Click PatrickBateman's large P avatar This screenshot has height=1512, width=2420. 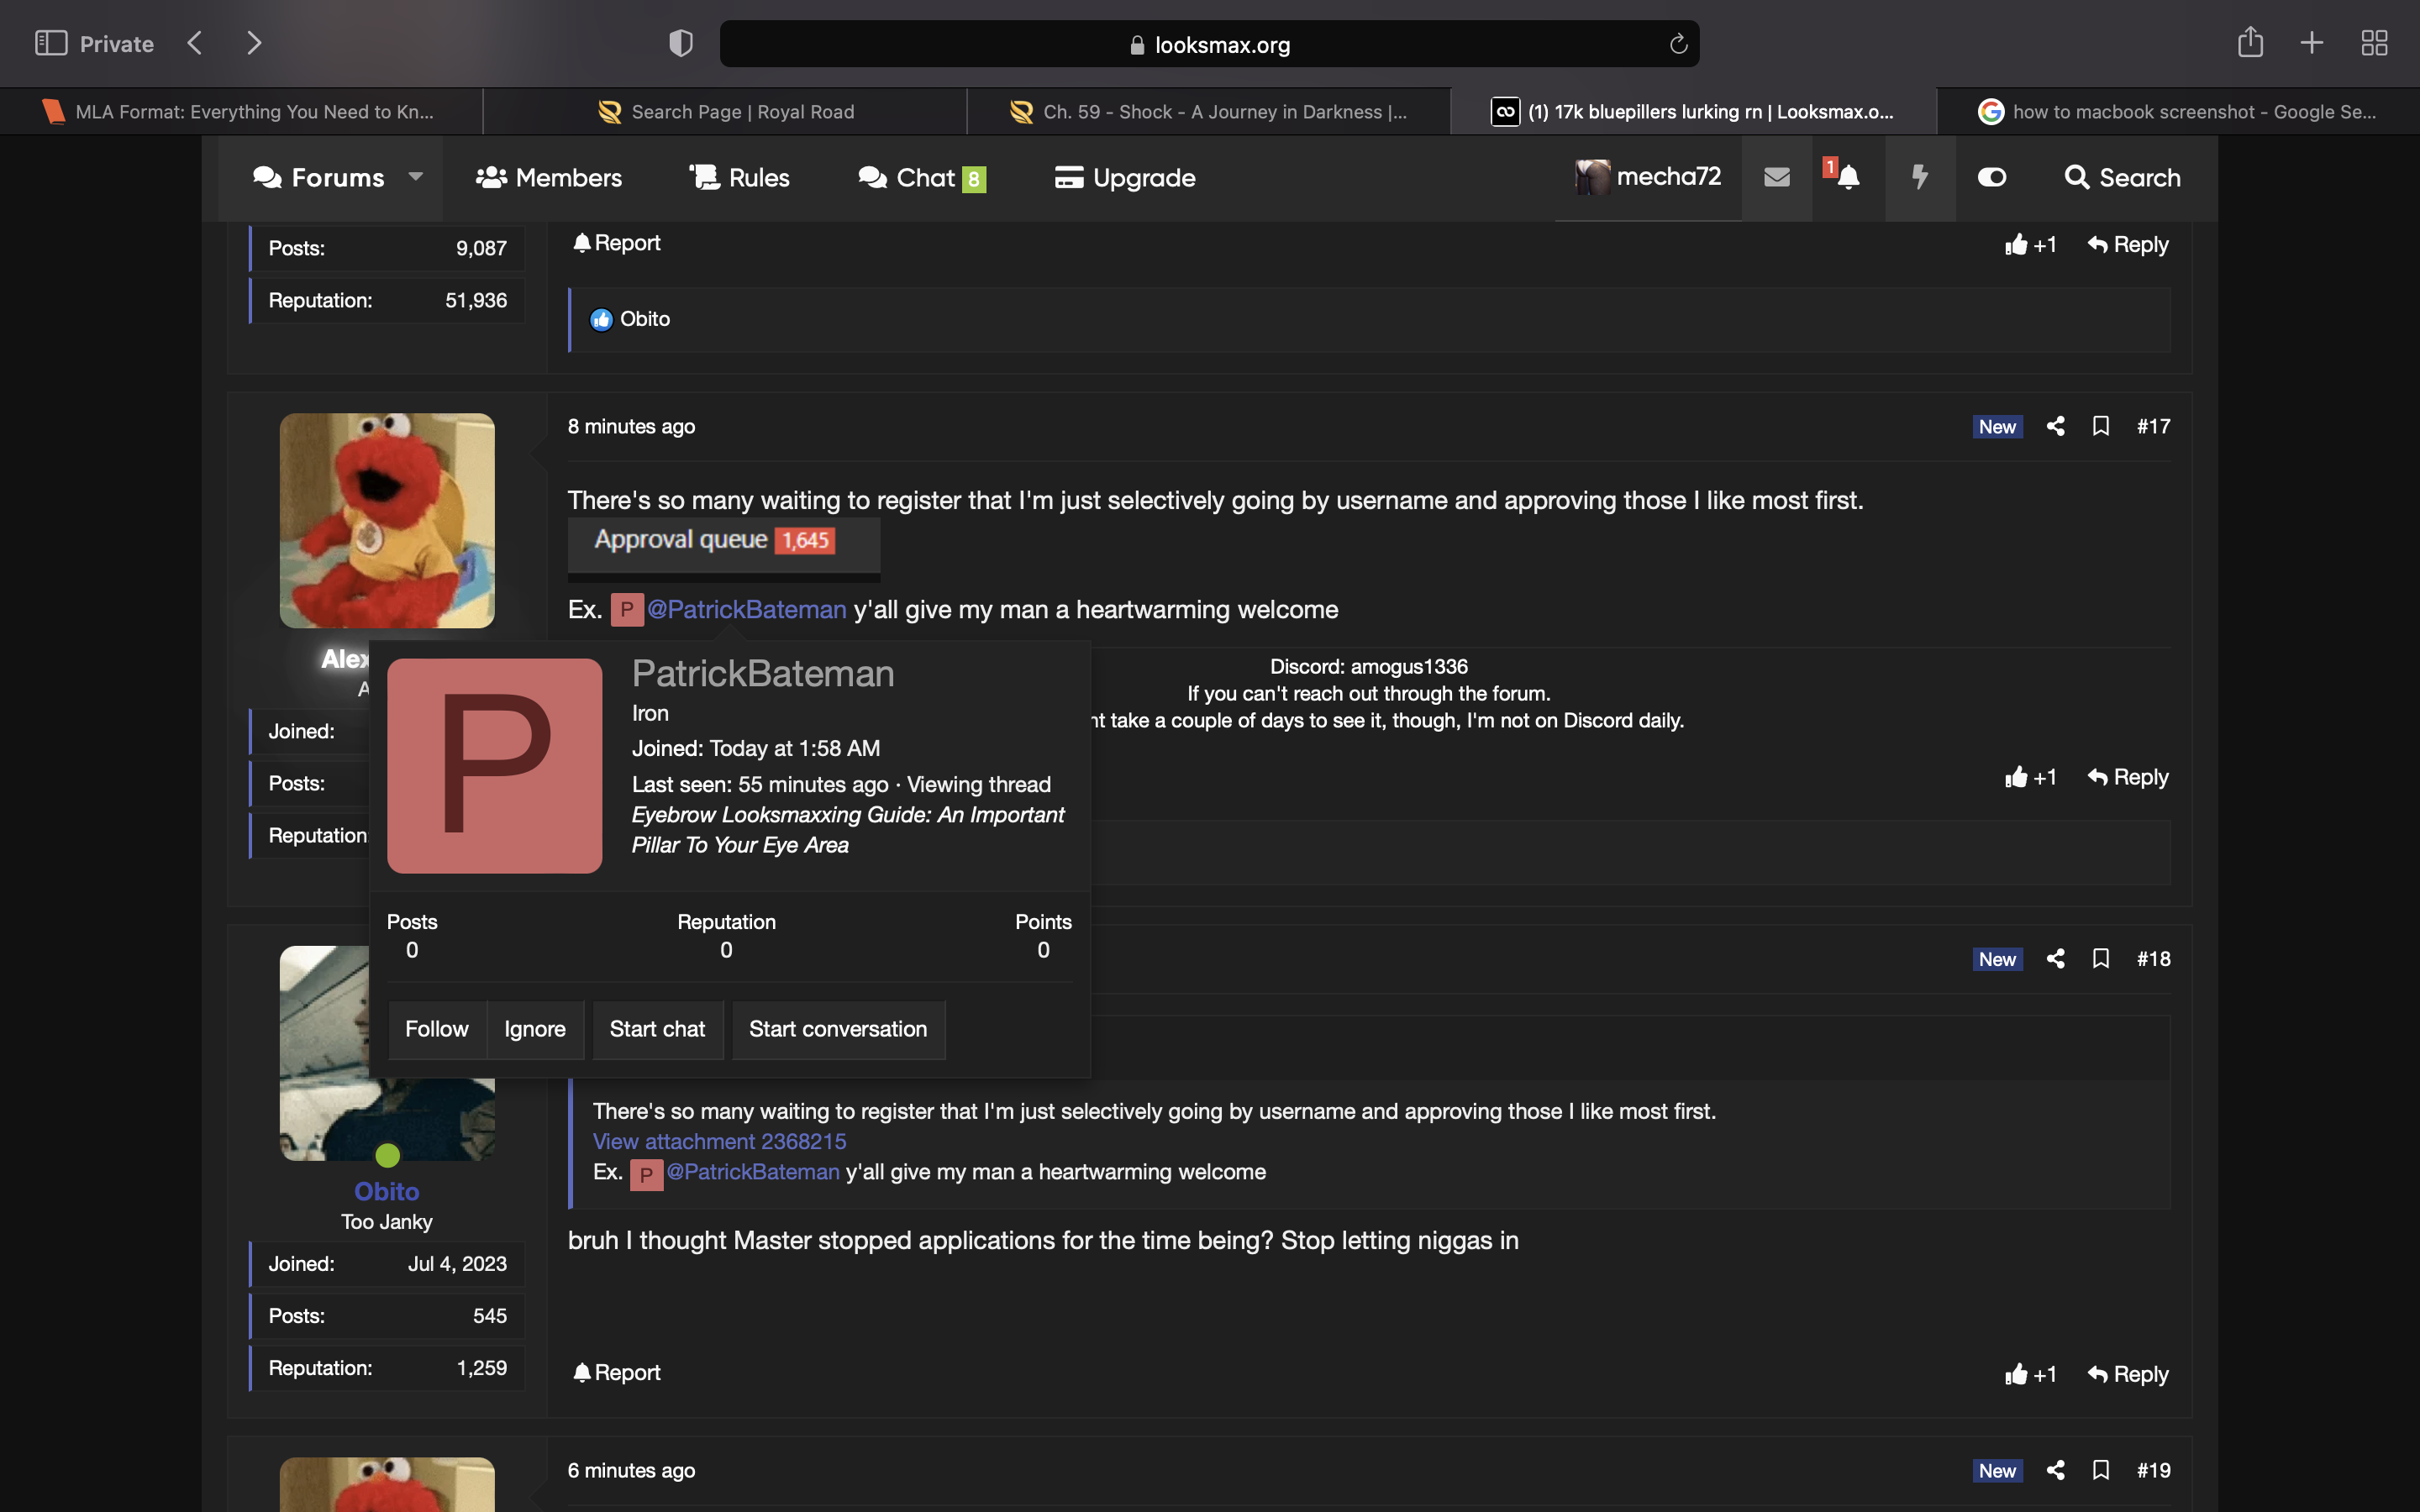click(x=495, y=766)
